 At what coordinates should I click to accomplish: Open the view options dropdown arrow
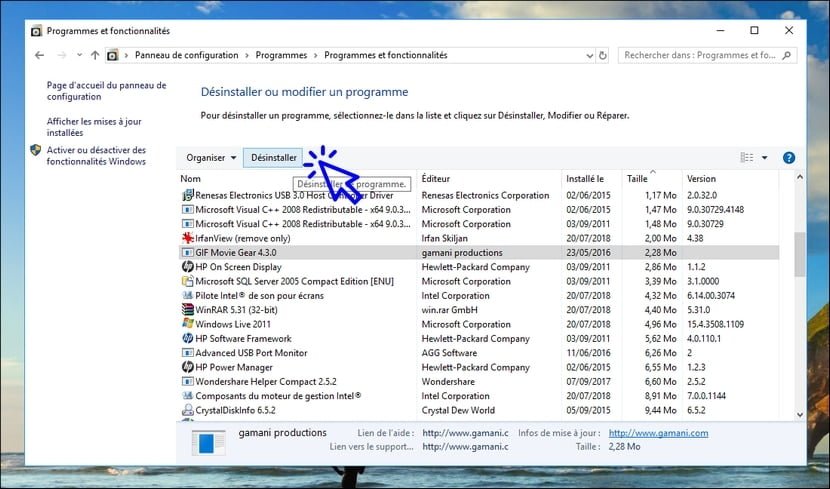[764, 158]
